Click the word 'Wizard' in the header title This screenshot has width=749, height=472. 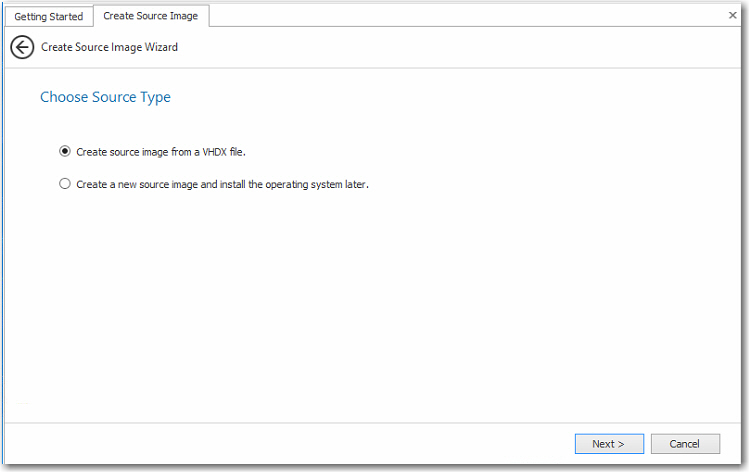[161, 47]
